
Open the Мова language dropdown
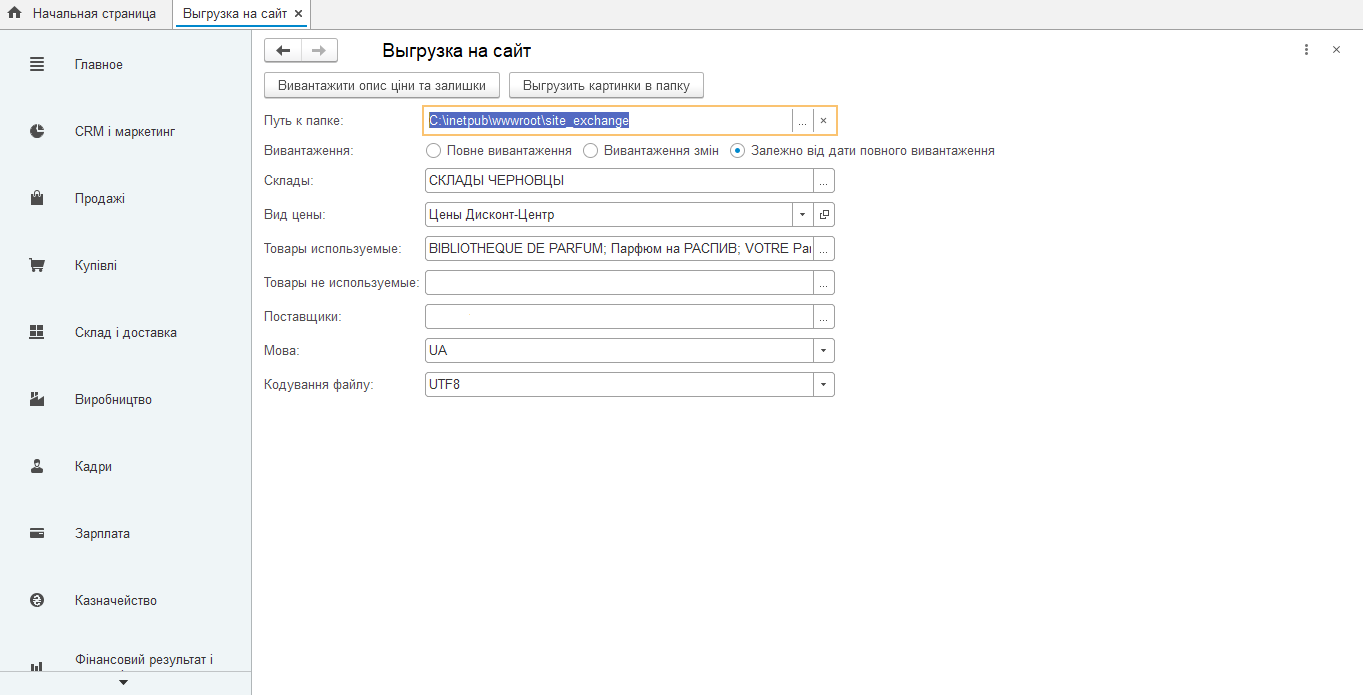coord(823,351)
